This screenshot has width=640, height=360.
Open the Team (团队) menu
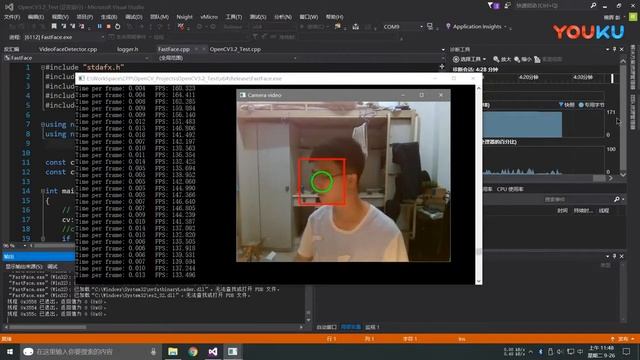point(159,17)
